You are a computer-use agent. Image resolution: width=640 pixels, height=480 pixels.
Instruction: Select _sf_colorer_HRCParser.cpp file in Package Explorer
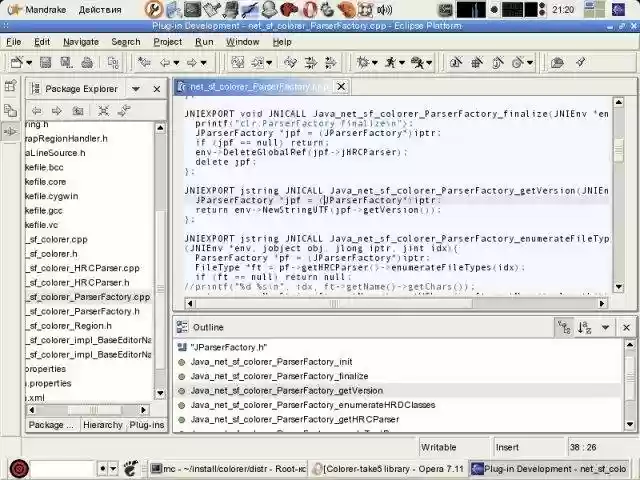[x=84, y=268]
